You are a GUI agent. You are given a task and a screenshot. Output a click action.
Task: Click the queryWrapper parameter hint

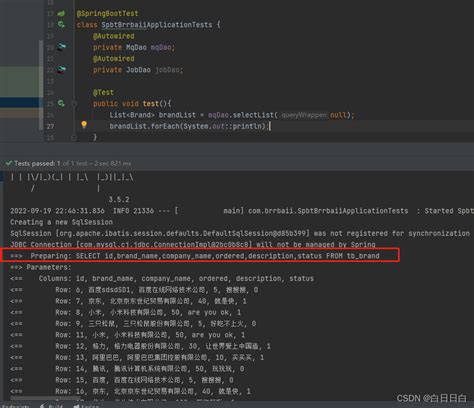[x=304, y=115]
